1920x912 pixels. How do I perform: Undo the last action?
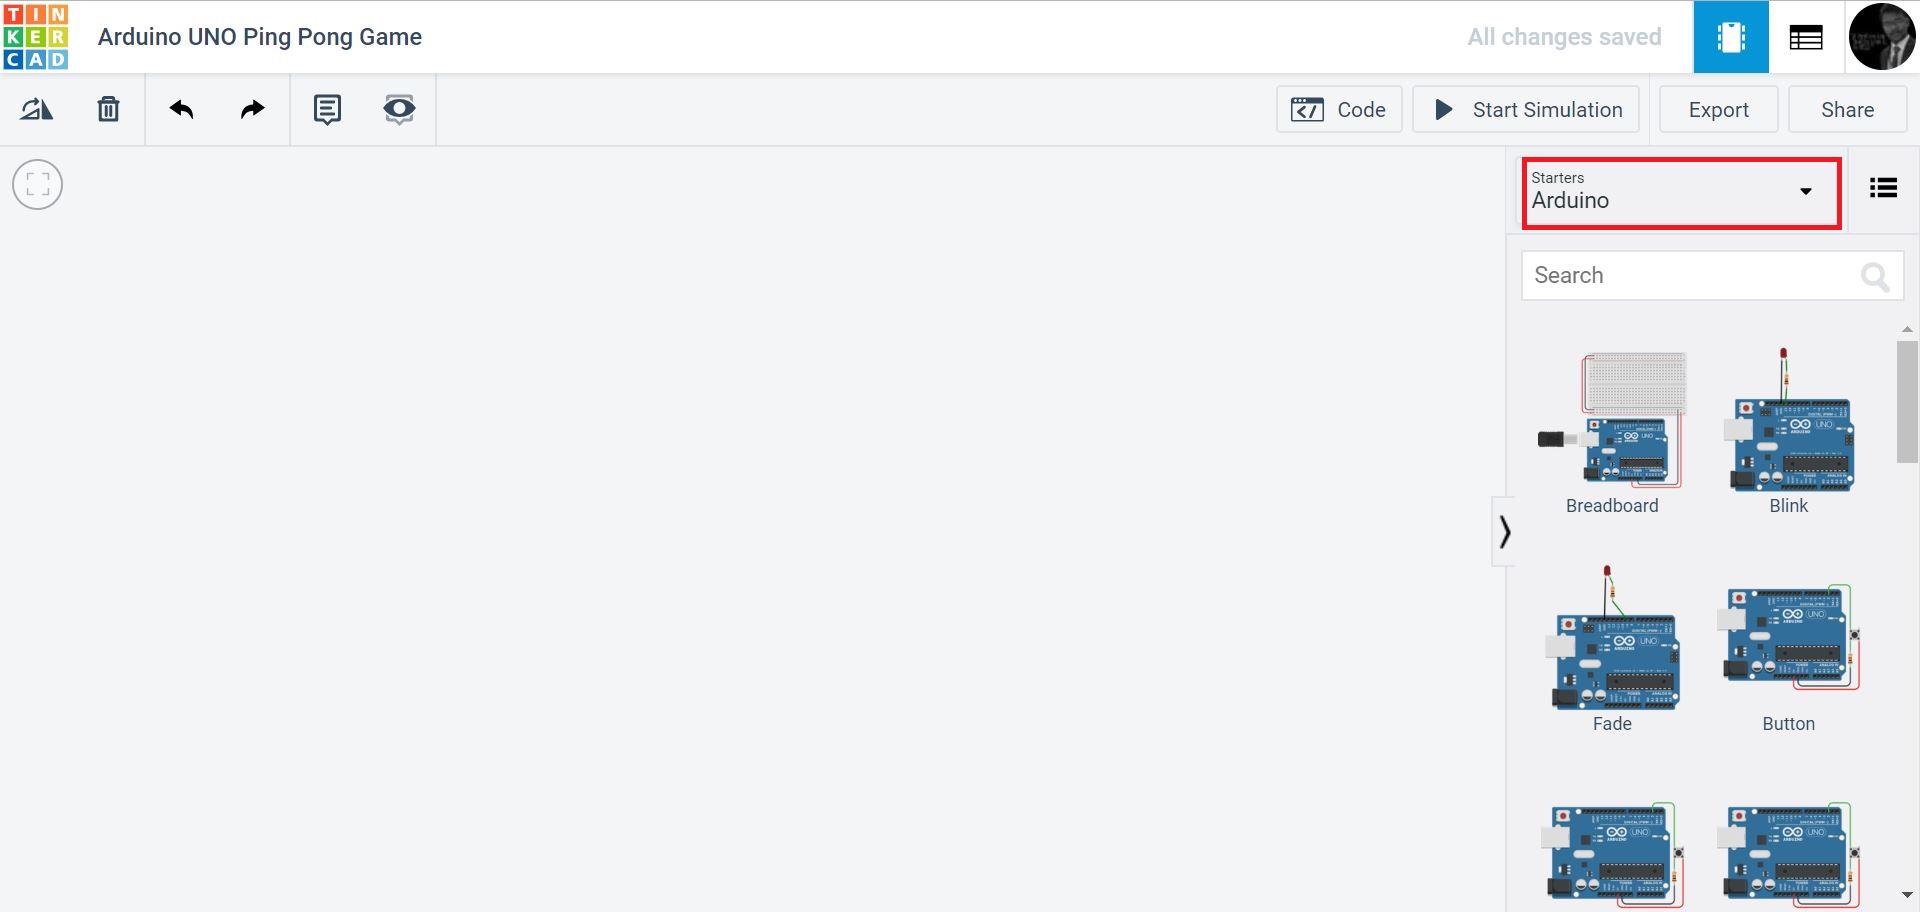181,109
